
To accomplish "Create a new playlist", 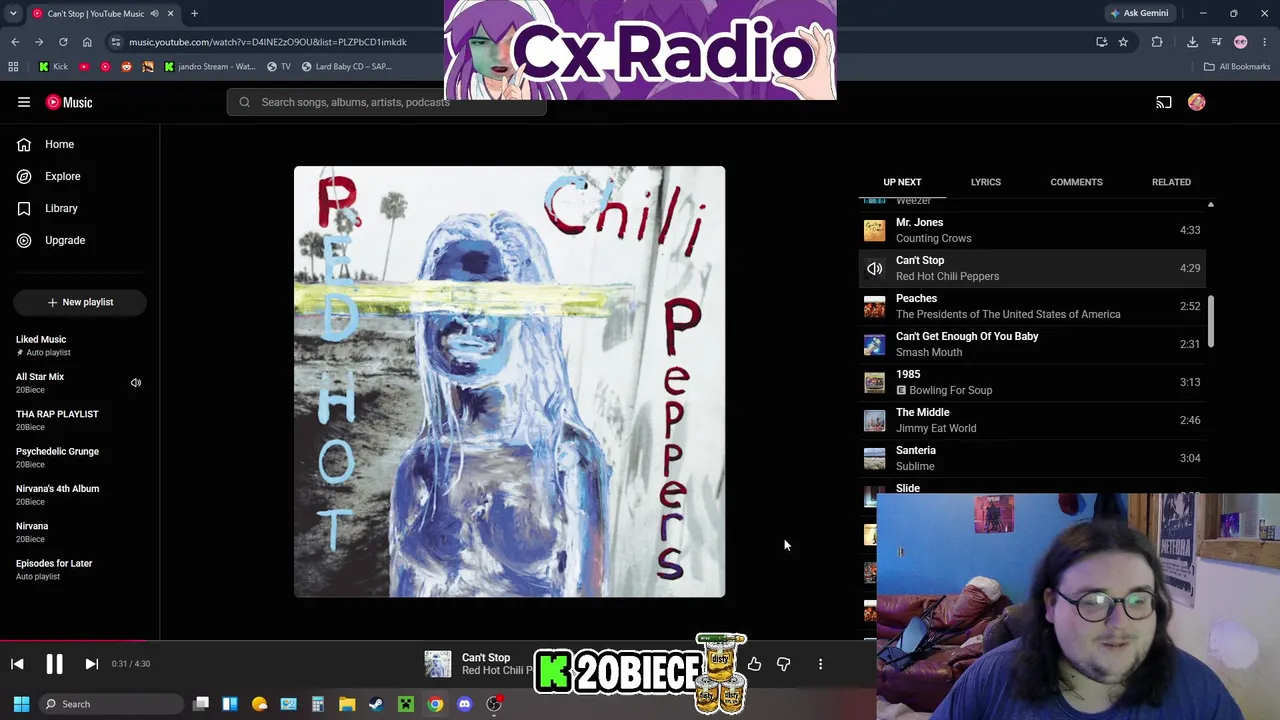I will [80, 302].
